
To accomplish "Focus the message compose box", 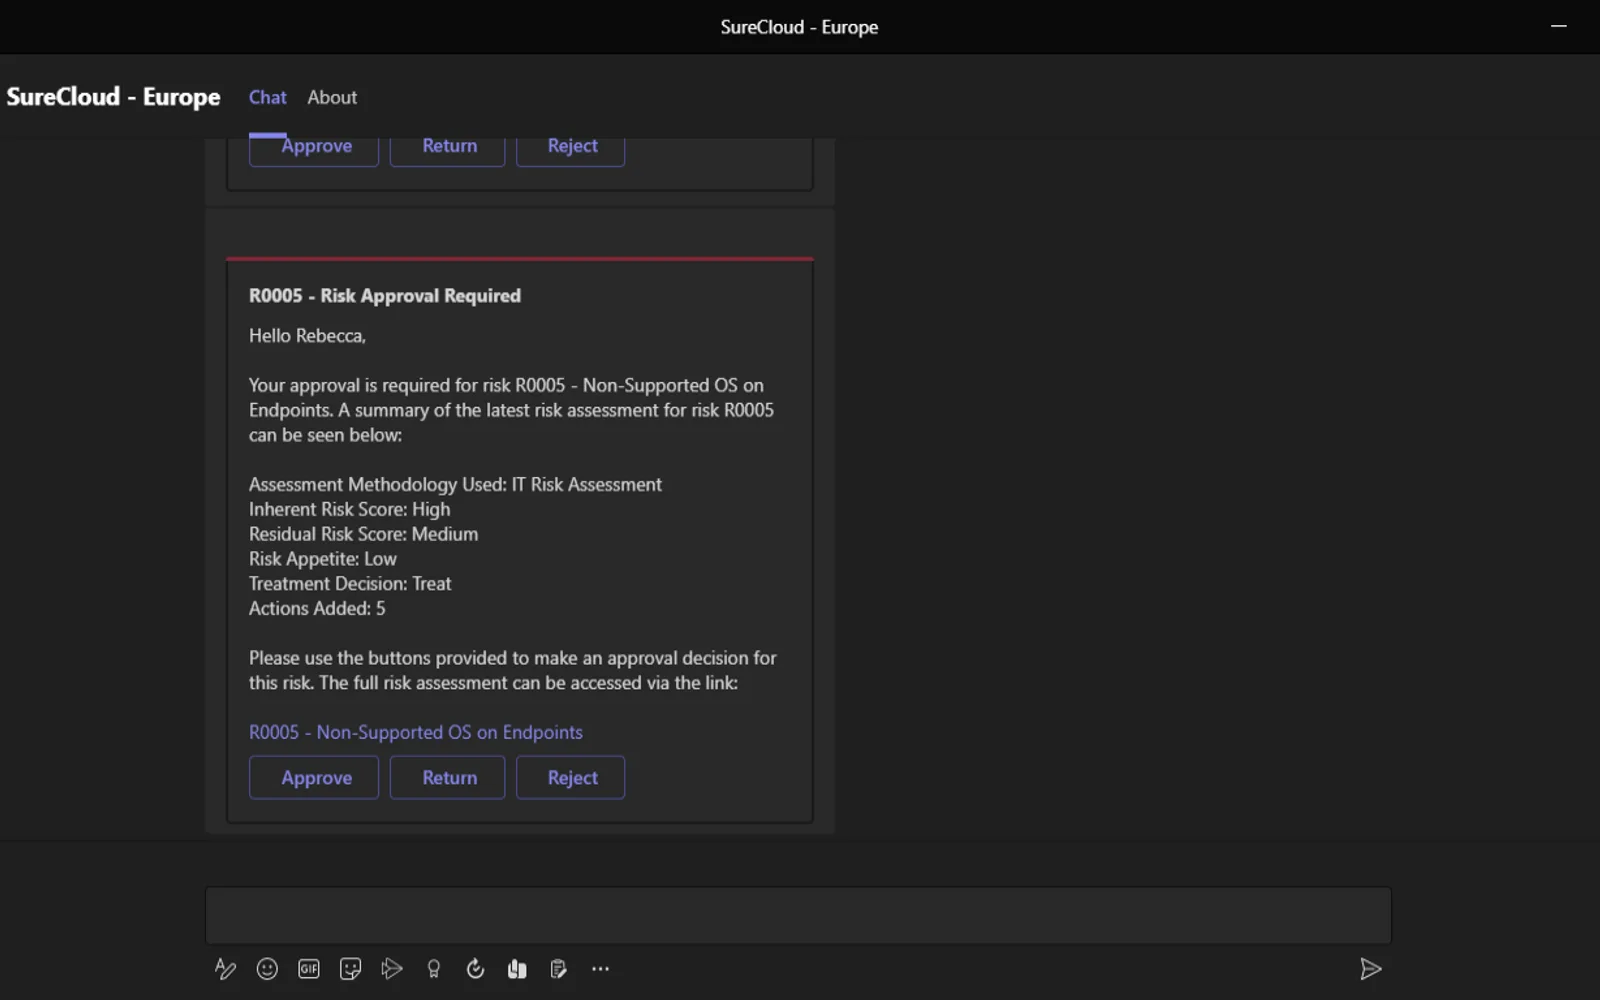I will pos(798,915).
